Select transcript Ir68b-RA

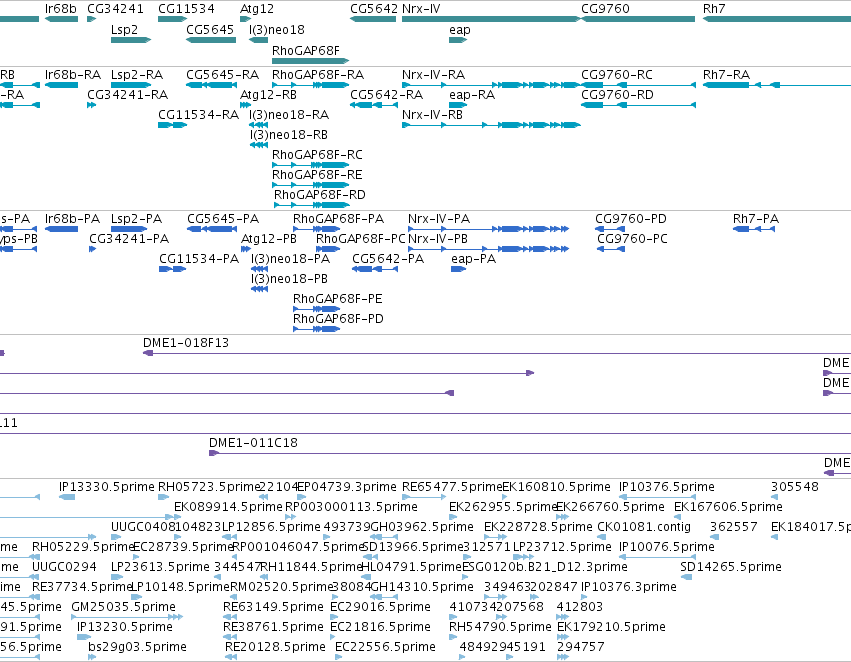click(x=73, y=74)
